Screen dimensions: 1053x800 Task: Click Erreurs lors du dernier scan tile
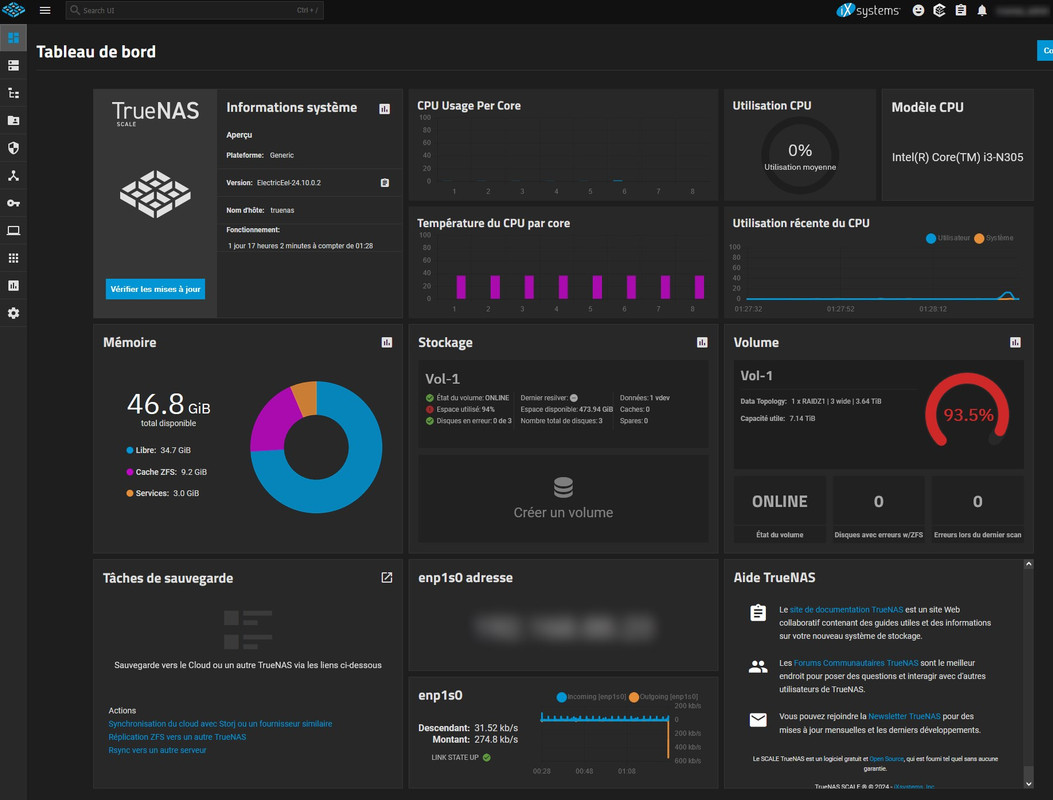click(978, 508)
